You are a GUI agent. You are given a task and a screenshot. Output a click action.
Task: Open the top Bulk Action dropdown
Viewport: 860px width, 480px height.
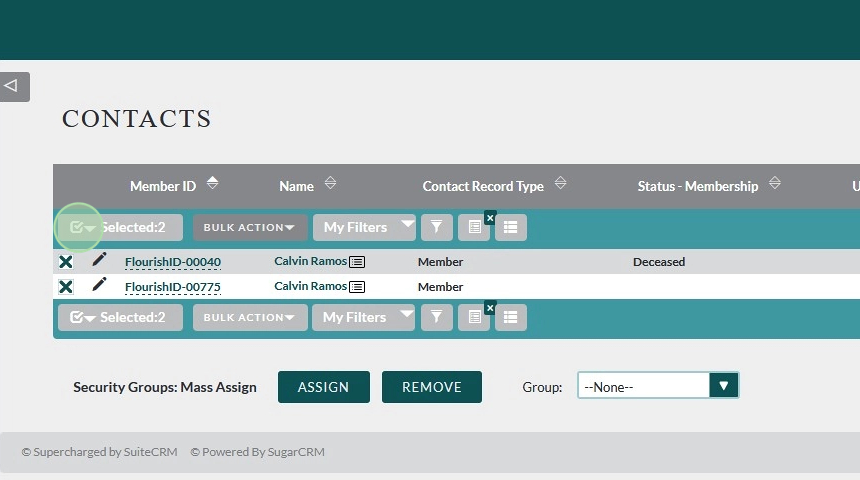(249, 228)
